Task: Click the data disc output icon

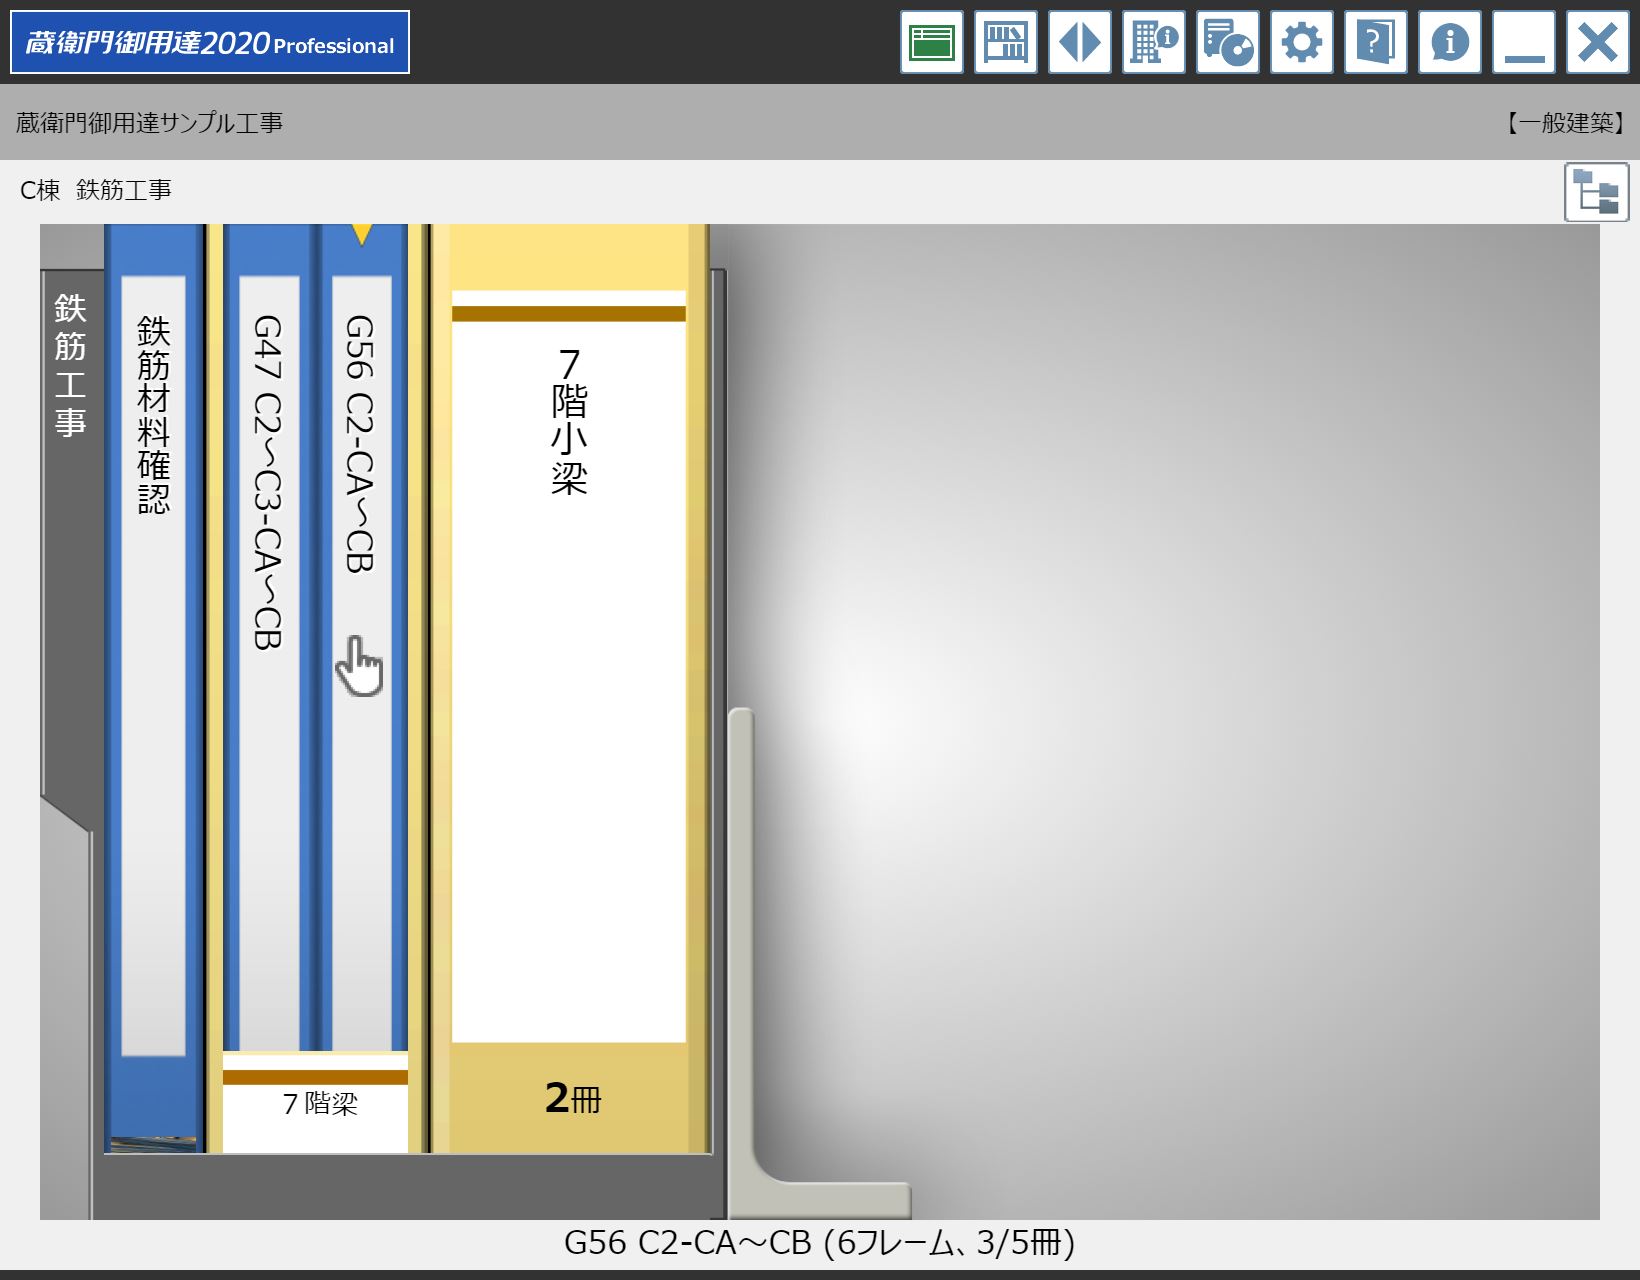Action: point(1228,42)
